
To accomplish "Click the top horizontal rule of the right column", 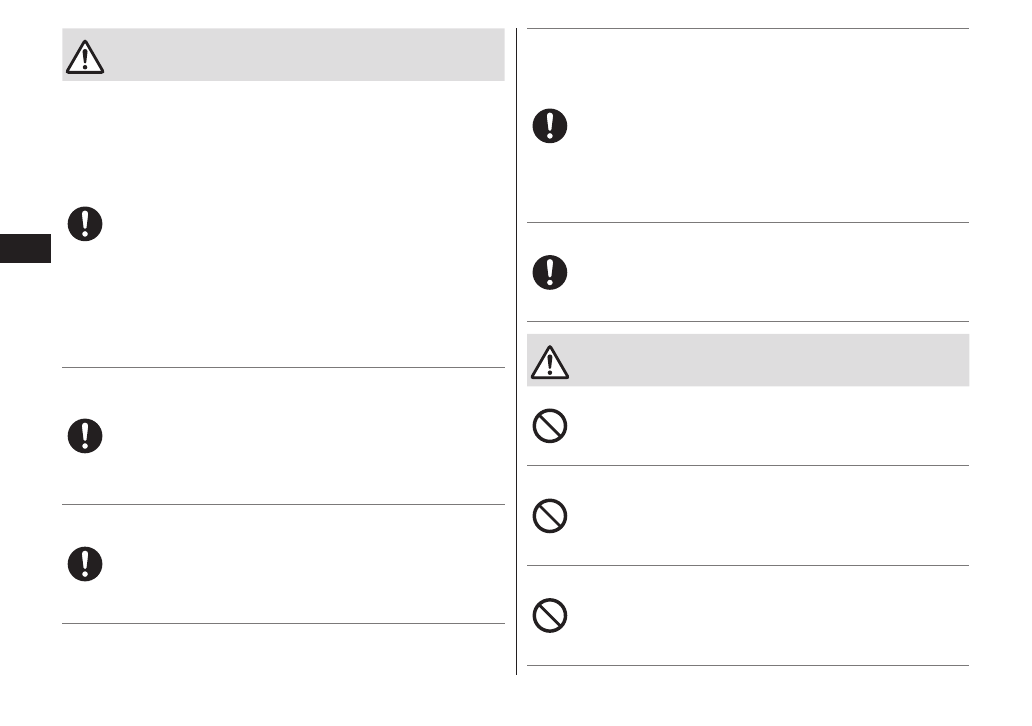I will [748, 29].
